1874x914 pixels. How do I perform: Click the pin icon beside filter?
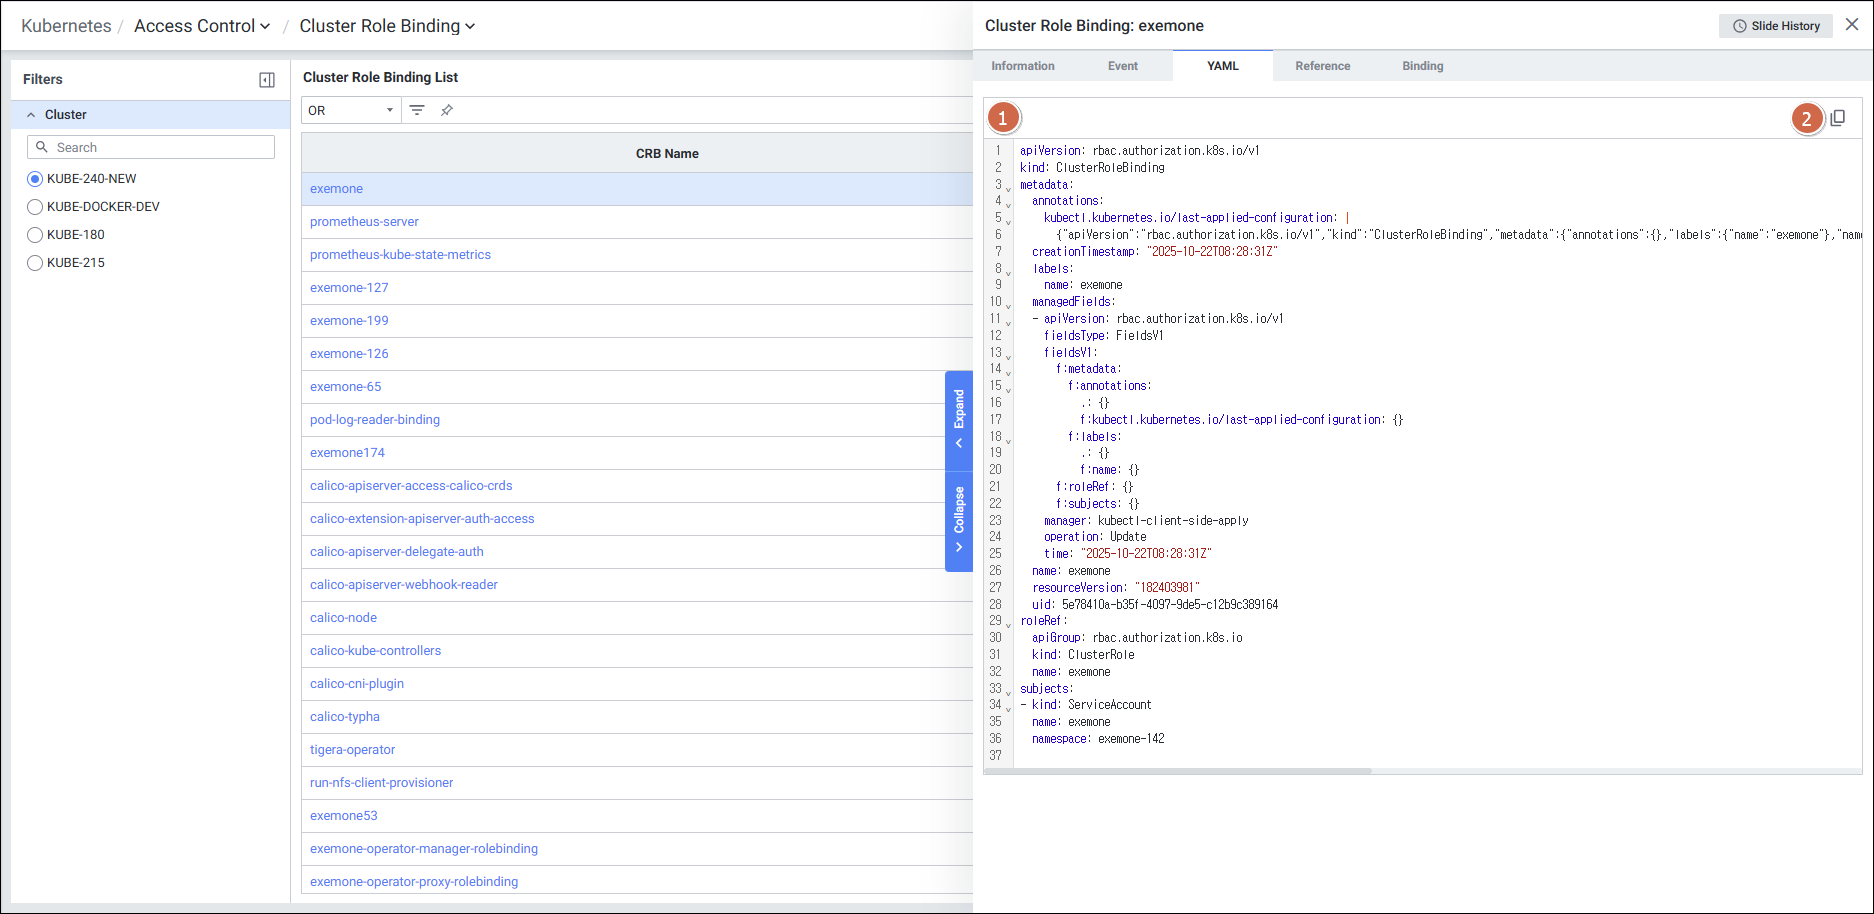pyautogui.click(x=447, y=110)
